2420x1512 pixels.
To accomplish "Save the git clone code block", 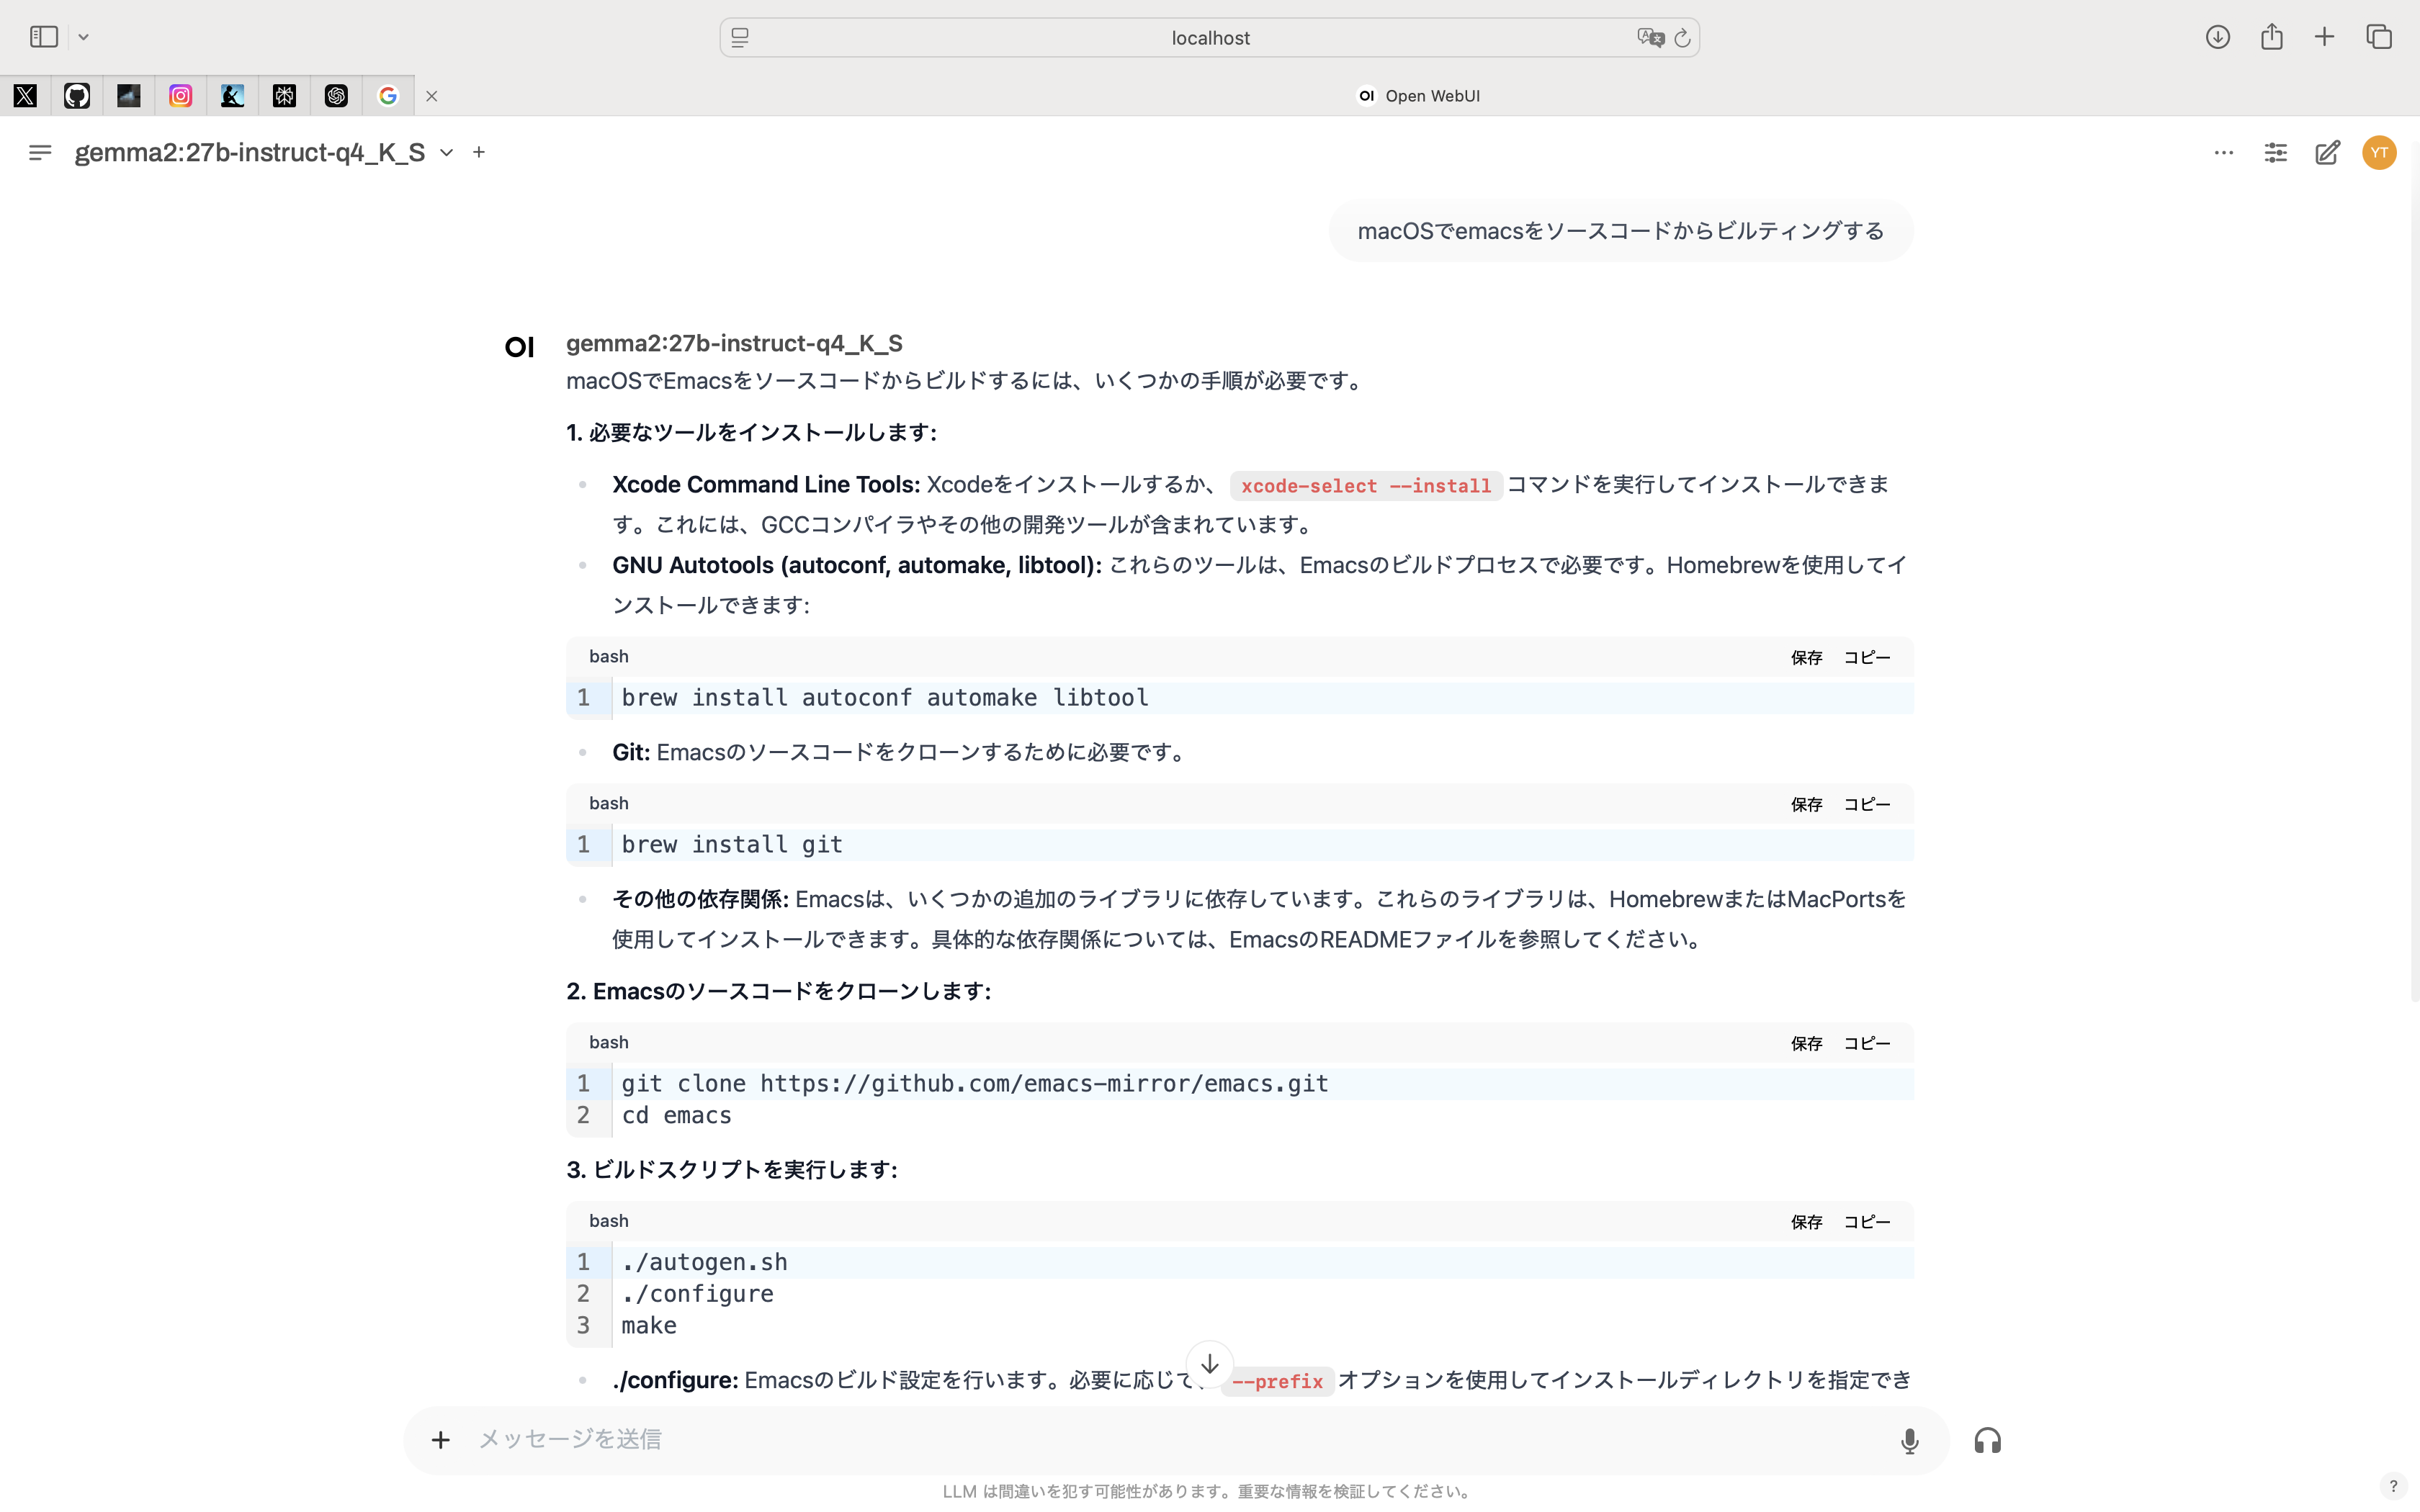I will pos(1806,1043).
